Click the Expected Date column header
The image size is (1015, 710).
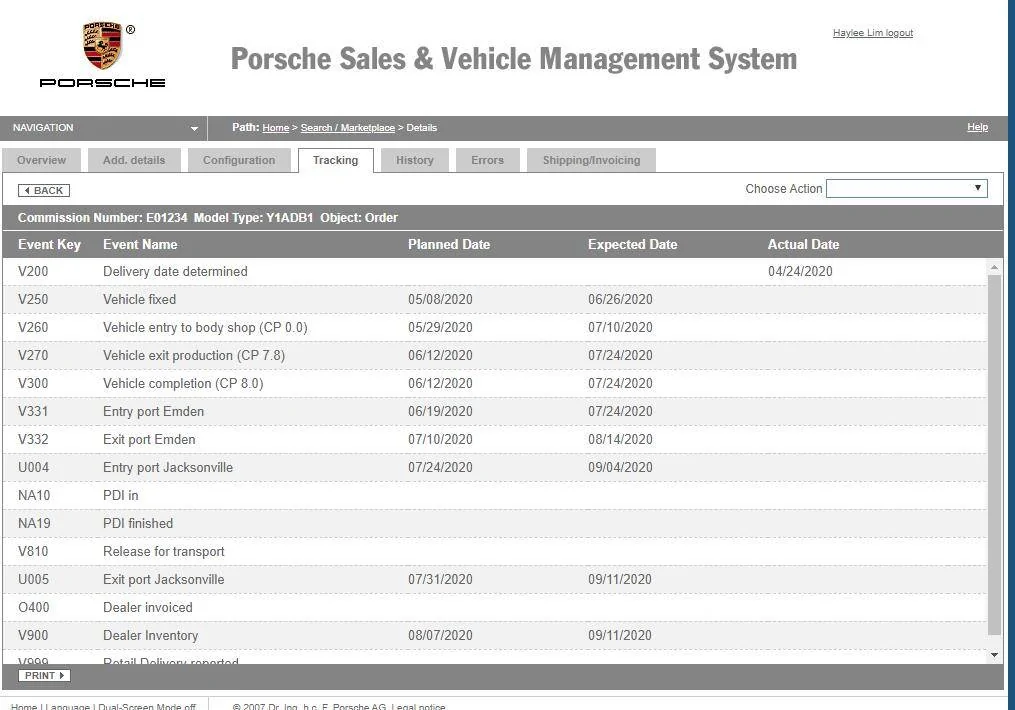[632, 245]
